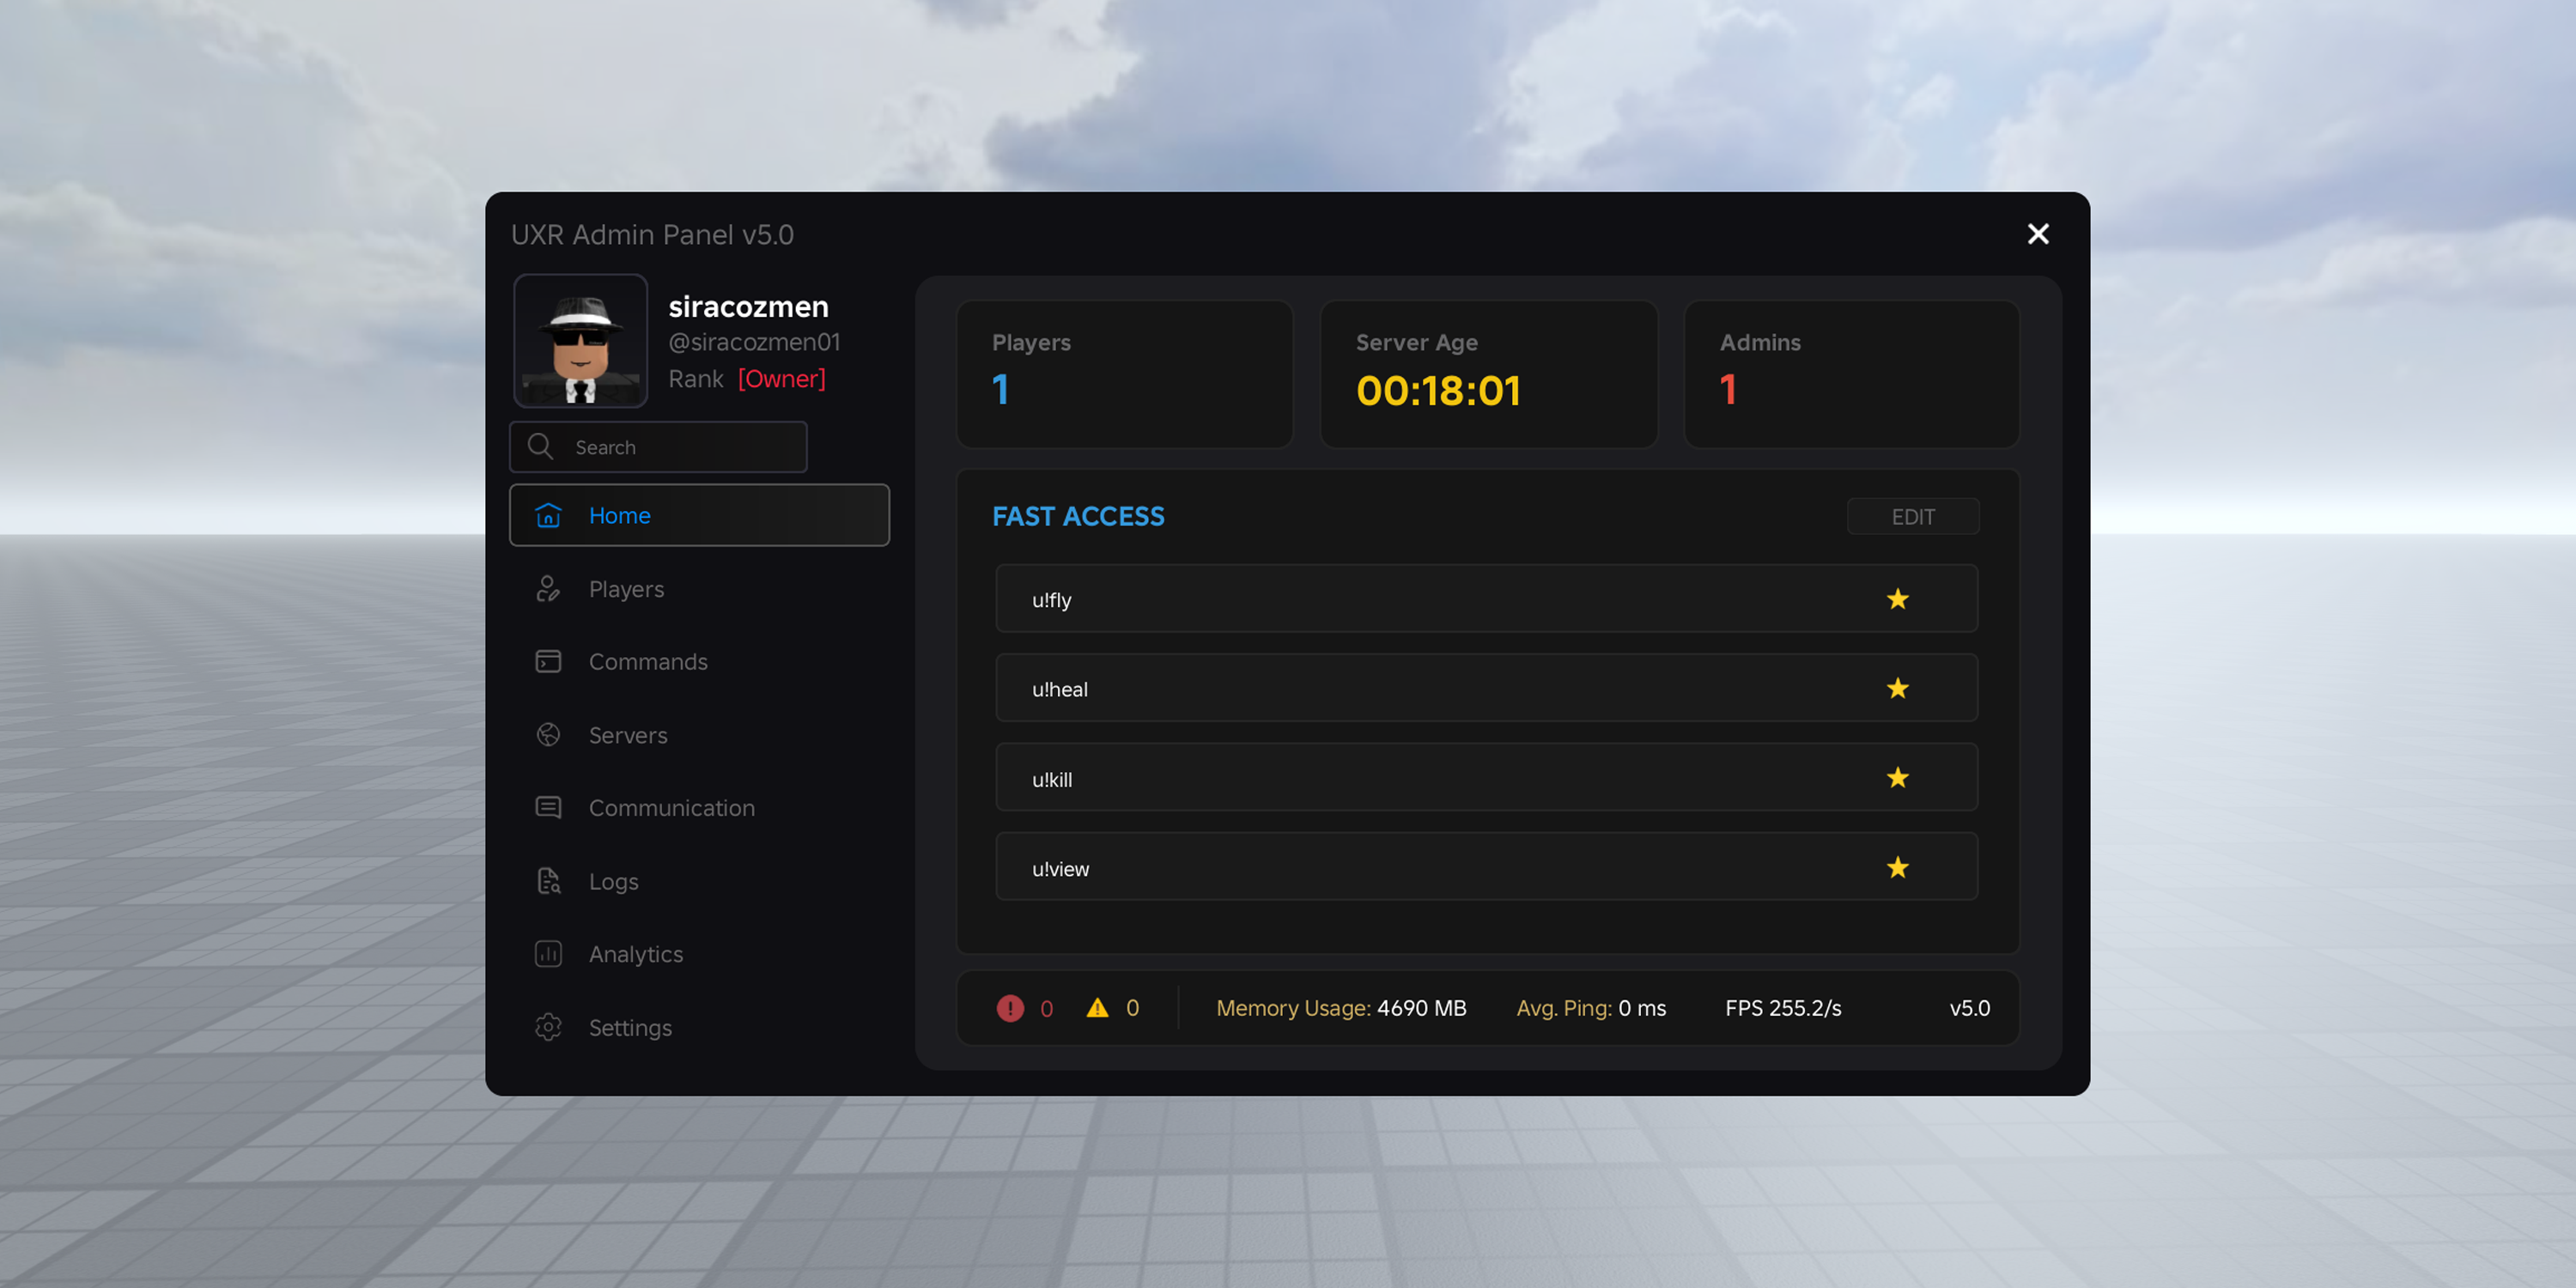Close the UXR Admin Panel
The image size is (2576, 1288).
pos(2037,234)
